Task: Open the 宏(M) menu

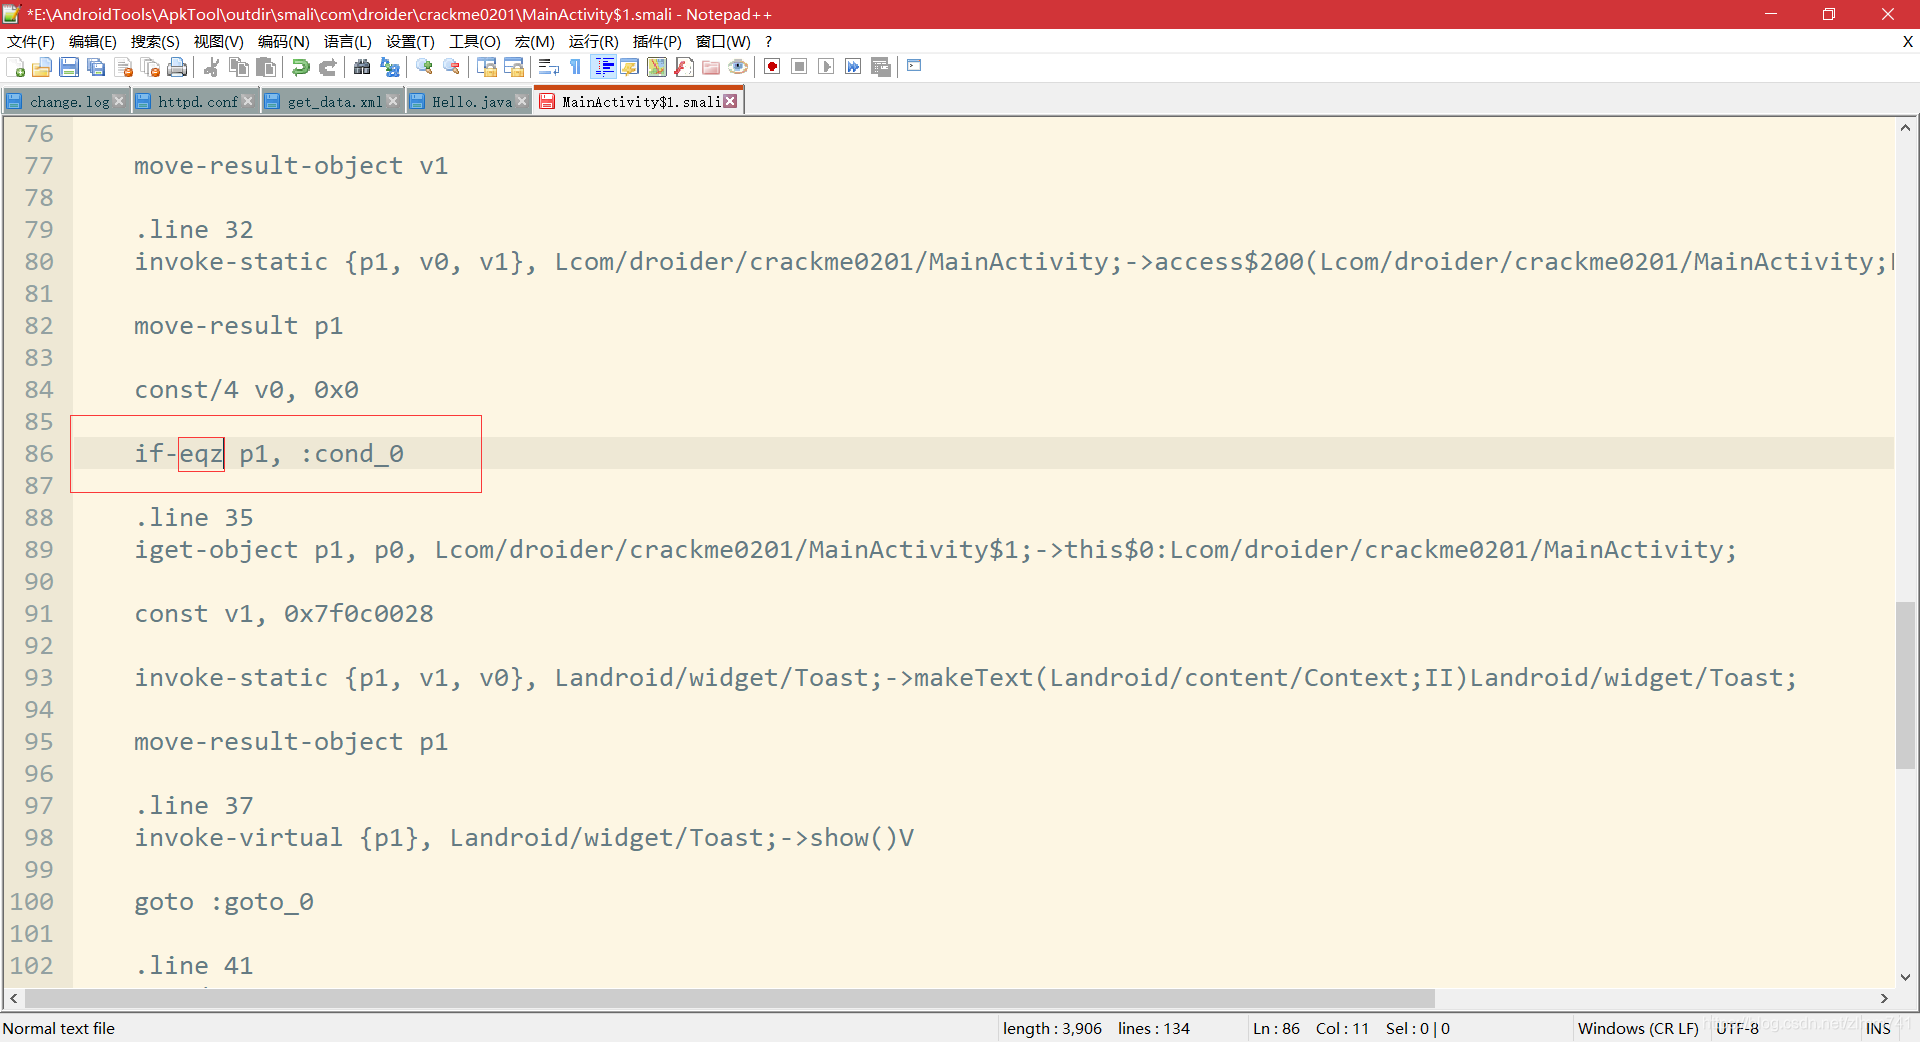Action: point(534,41)
